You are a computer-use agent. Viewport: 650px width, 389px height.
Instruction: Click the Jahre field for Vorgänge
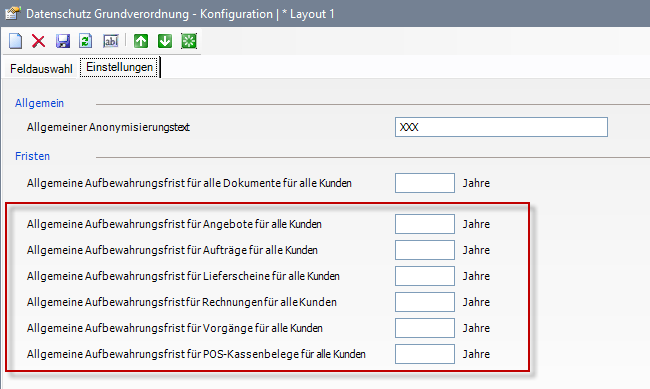[x=424, y=328]
